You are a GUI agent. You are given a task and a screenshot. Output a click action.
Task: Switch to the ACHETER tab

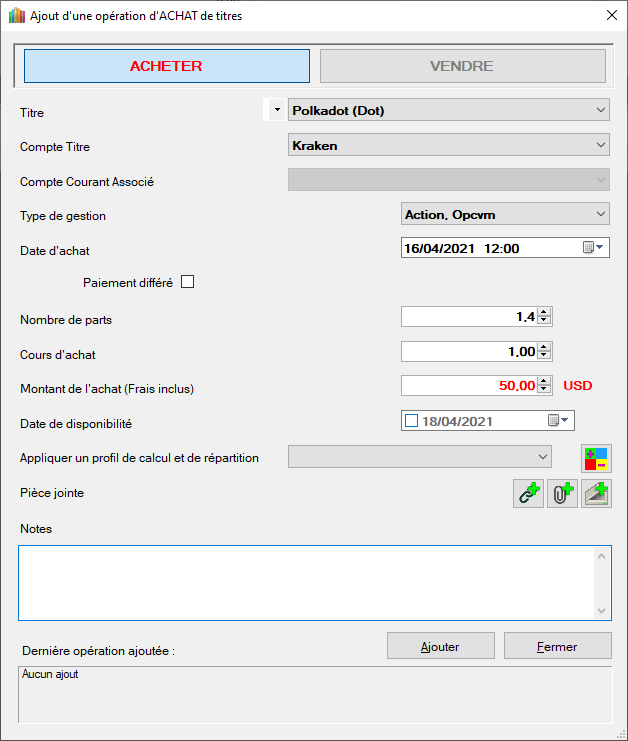[x=166, y=66]
